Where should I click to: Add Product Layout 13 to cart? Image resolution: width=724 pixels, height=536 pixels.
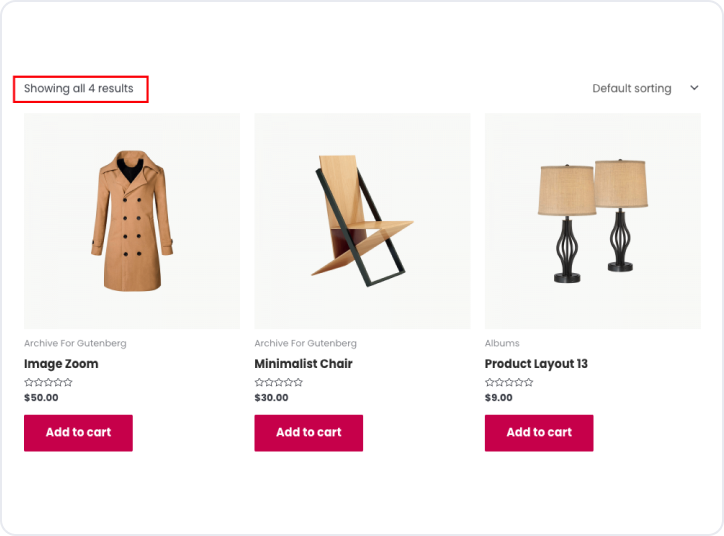click(x=539, y=433)
